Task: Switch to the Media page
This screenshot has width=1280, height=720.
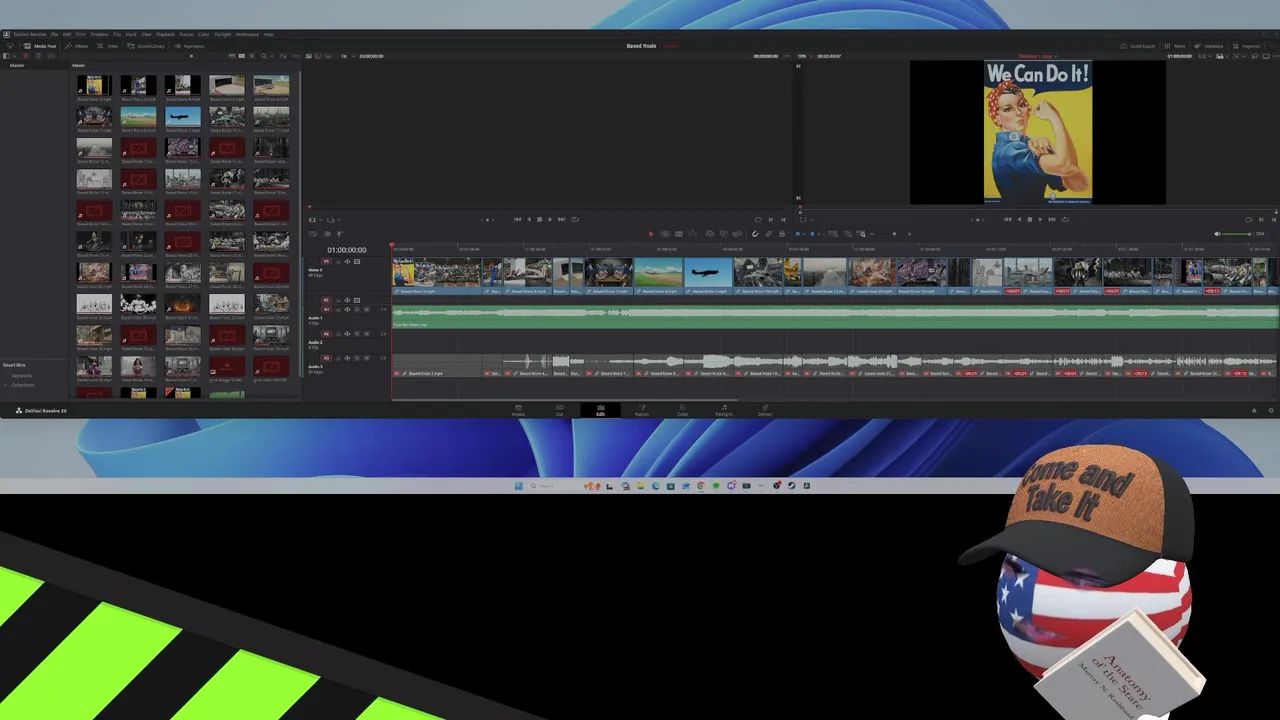Action: click(x=518, y=410)
